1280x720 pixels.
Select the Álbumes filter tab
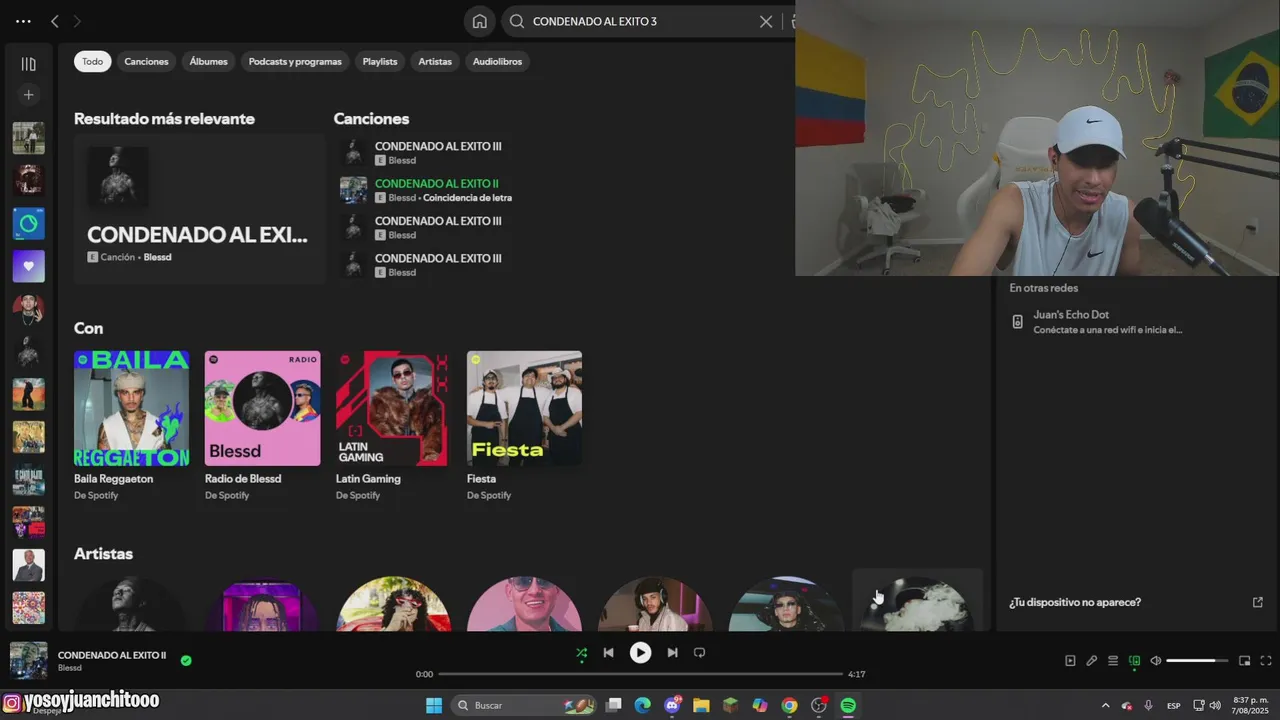pyautogui.click(x=209, y=61)
